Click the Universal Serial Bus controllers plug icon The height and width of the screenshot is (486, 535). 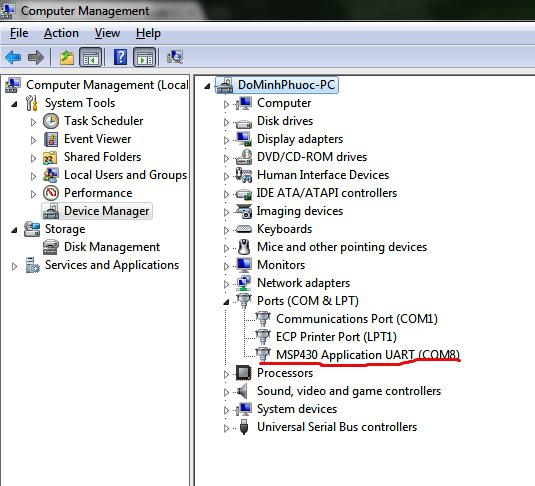tap(244, 427)
